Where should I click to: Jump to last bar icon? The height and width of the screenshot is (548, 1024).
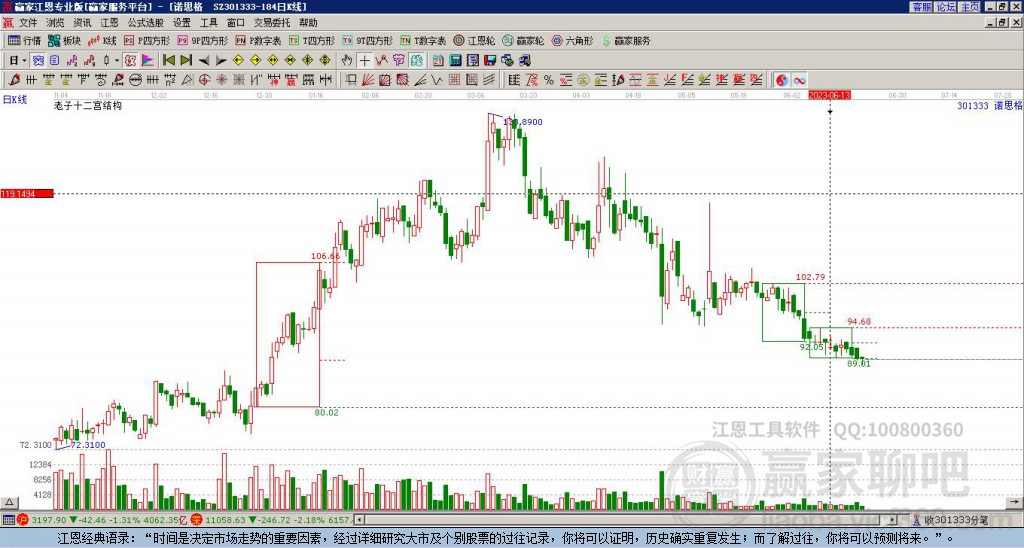186,60
